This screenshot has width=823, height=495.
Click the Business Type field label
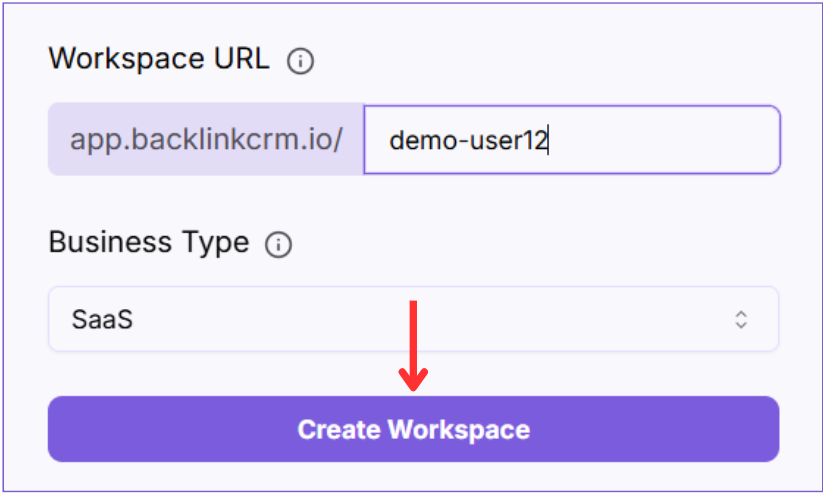point(149,243)
